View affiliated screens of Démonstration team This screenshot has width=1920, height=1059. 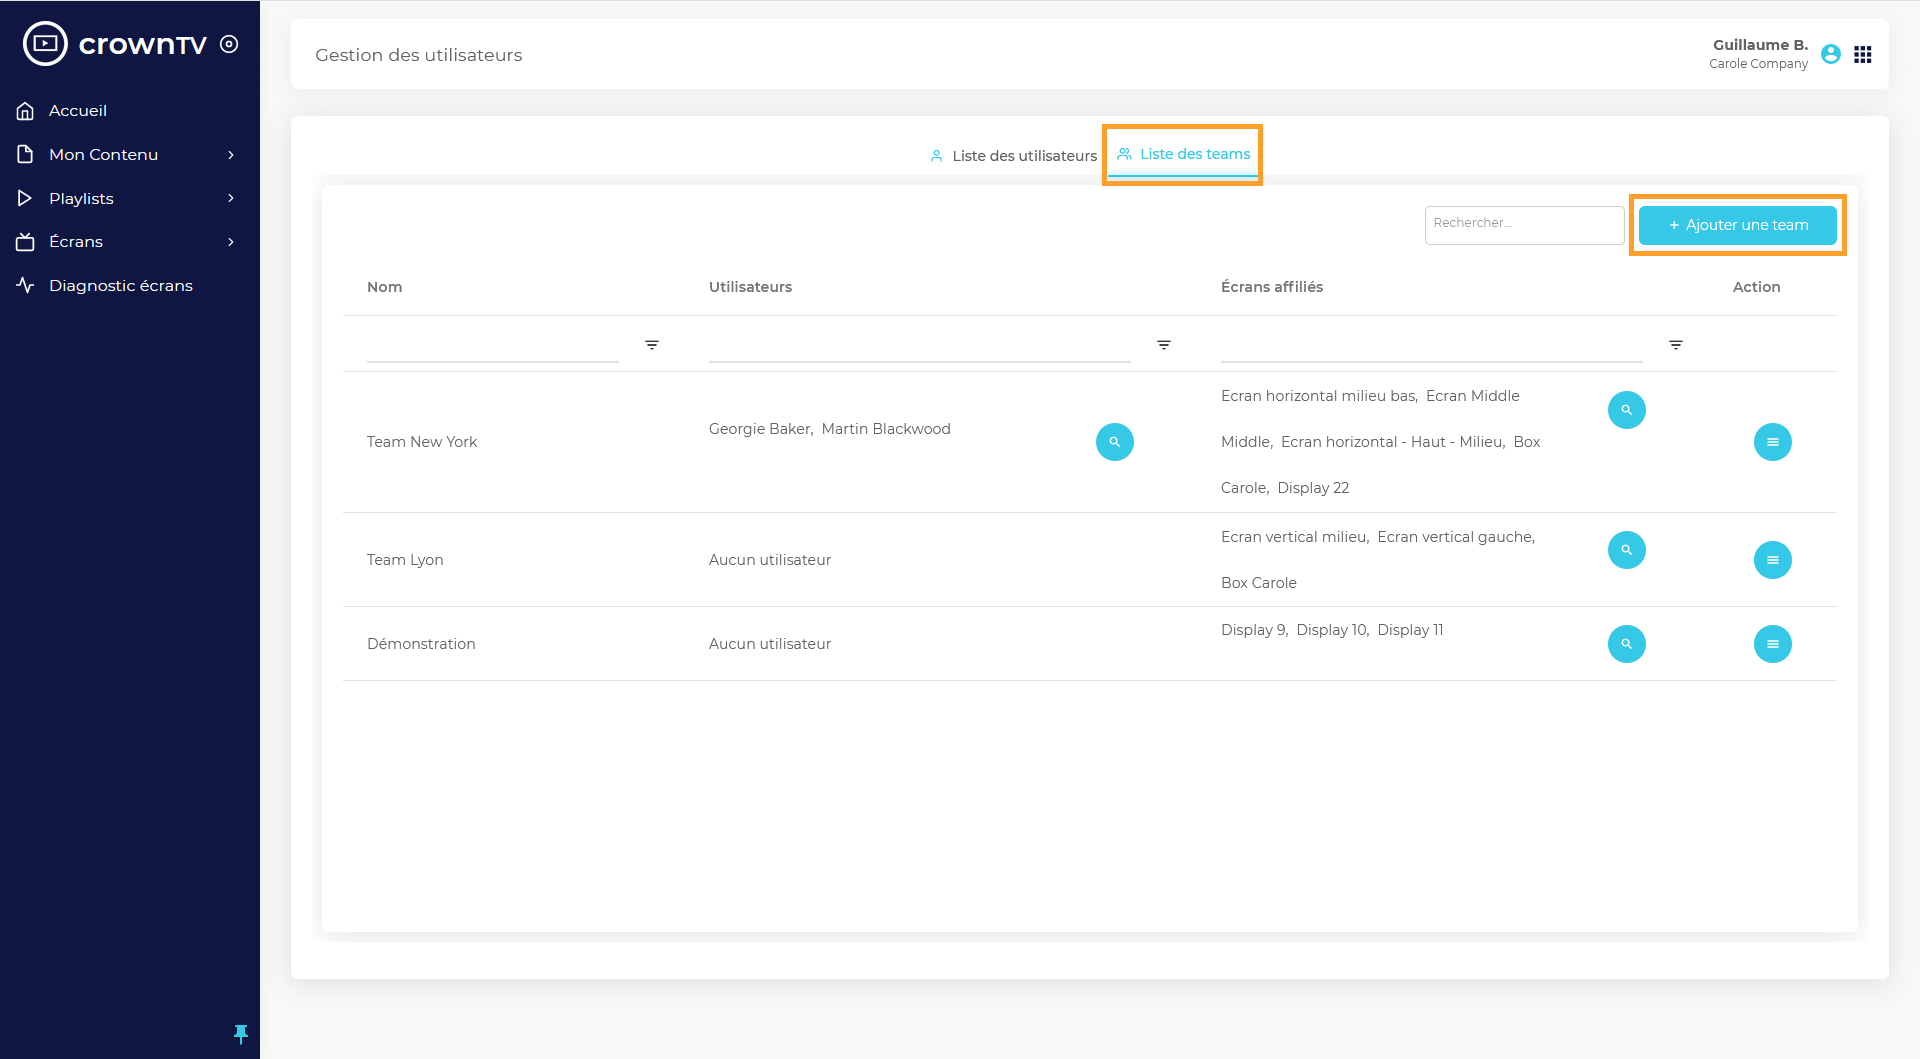(x=1627, y=644)
